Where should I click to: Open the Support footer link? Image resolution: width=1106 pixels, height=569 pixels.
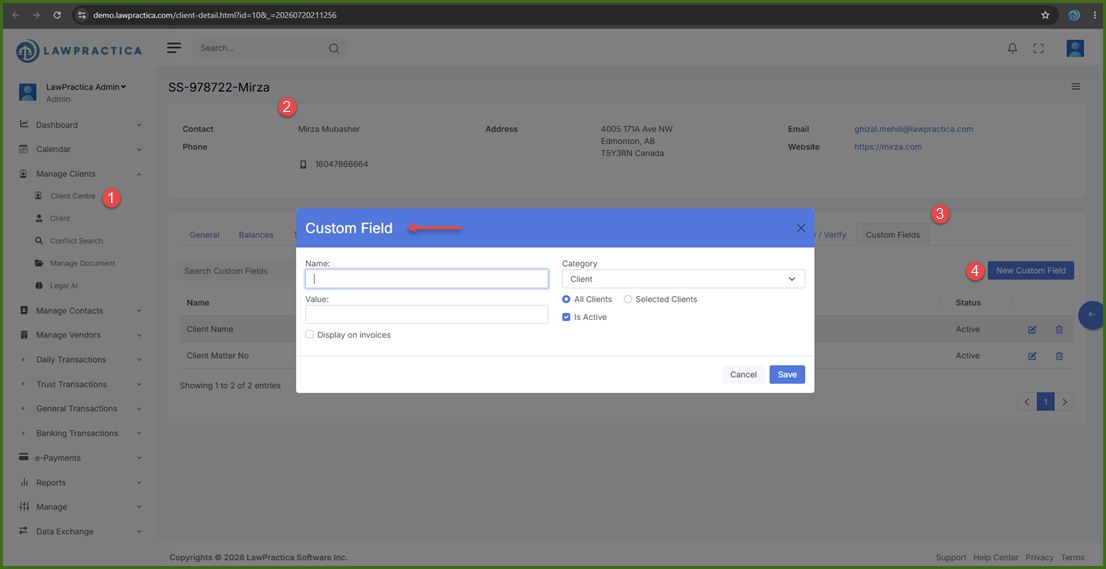point(951,558)
